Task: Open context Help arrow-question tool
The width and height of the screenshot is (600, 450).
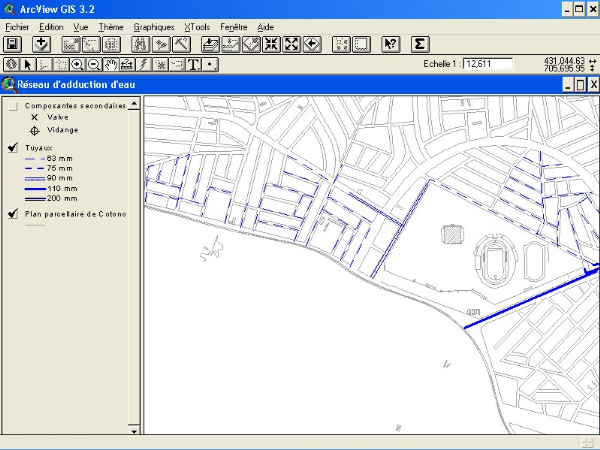Action: 390,44
